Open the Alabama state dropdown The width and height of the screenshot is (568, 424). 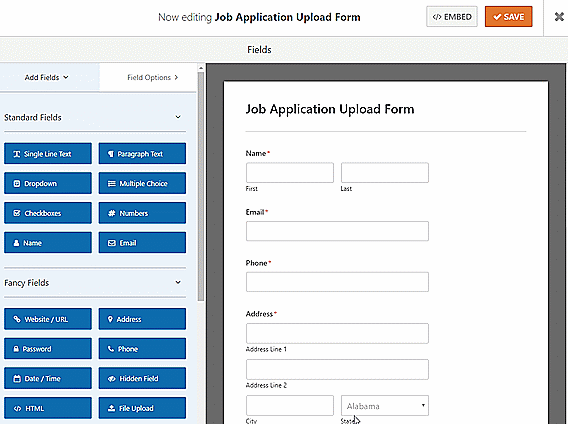pyautogui.click(x=385, y=406)
